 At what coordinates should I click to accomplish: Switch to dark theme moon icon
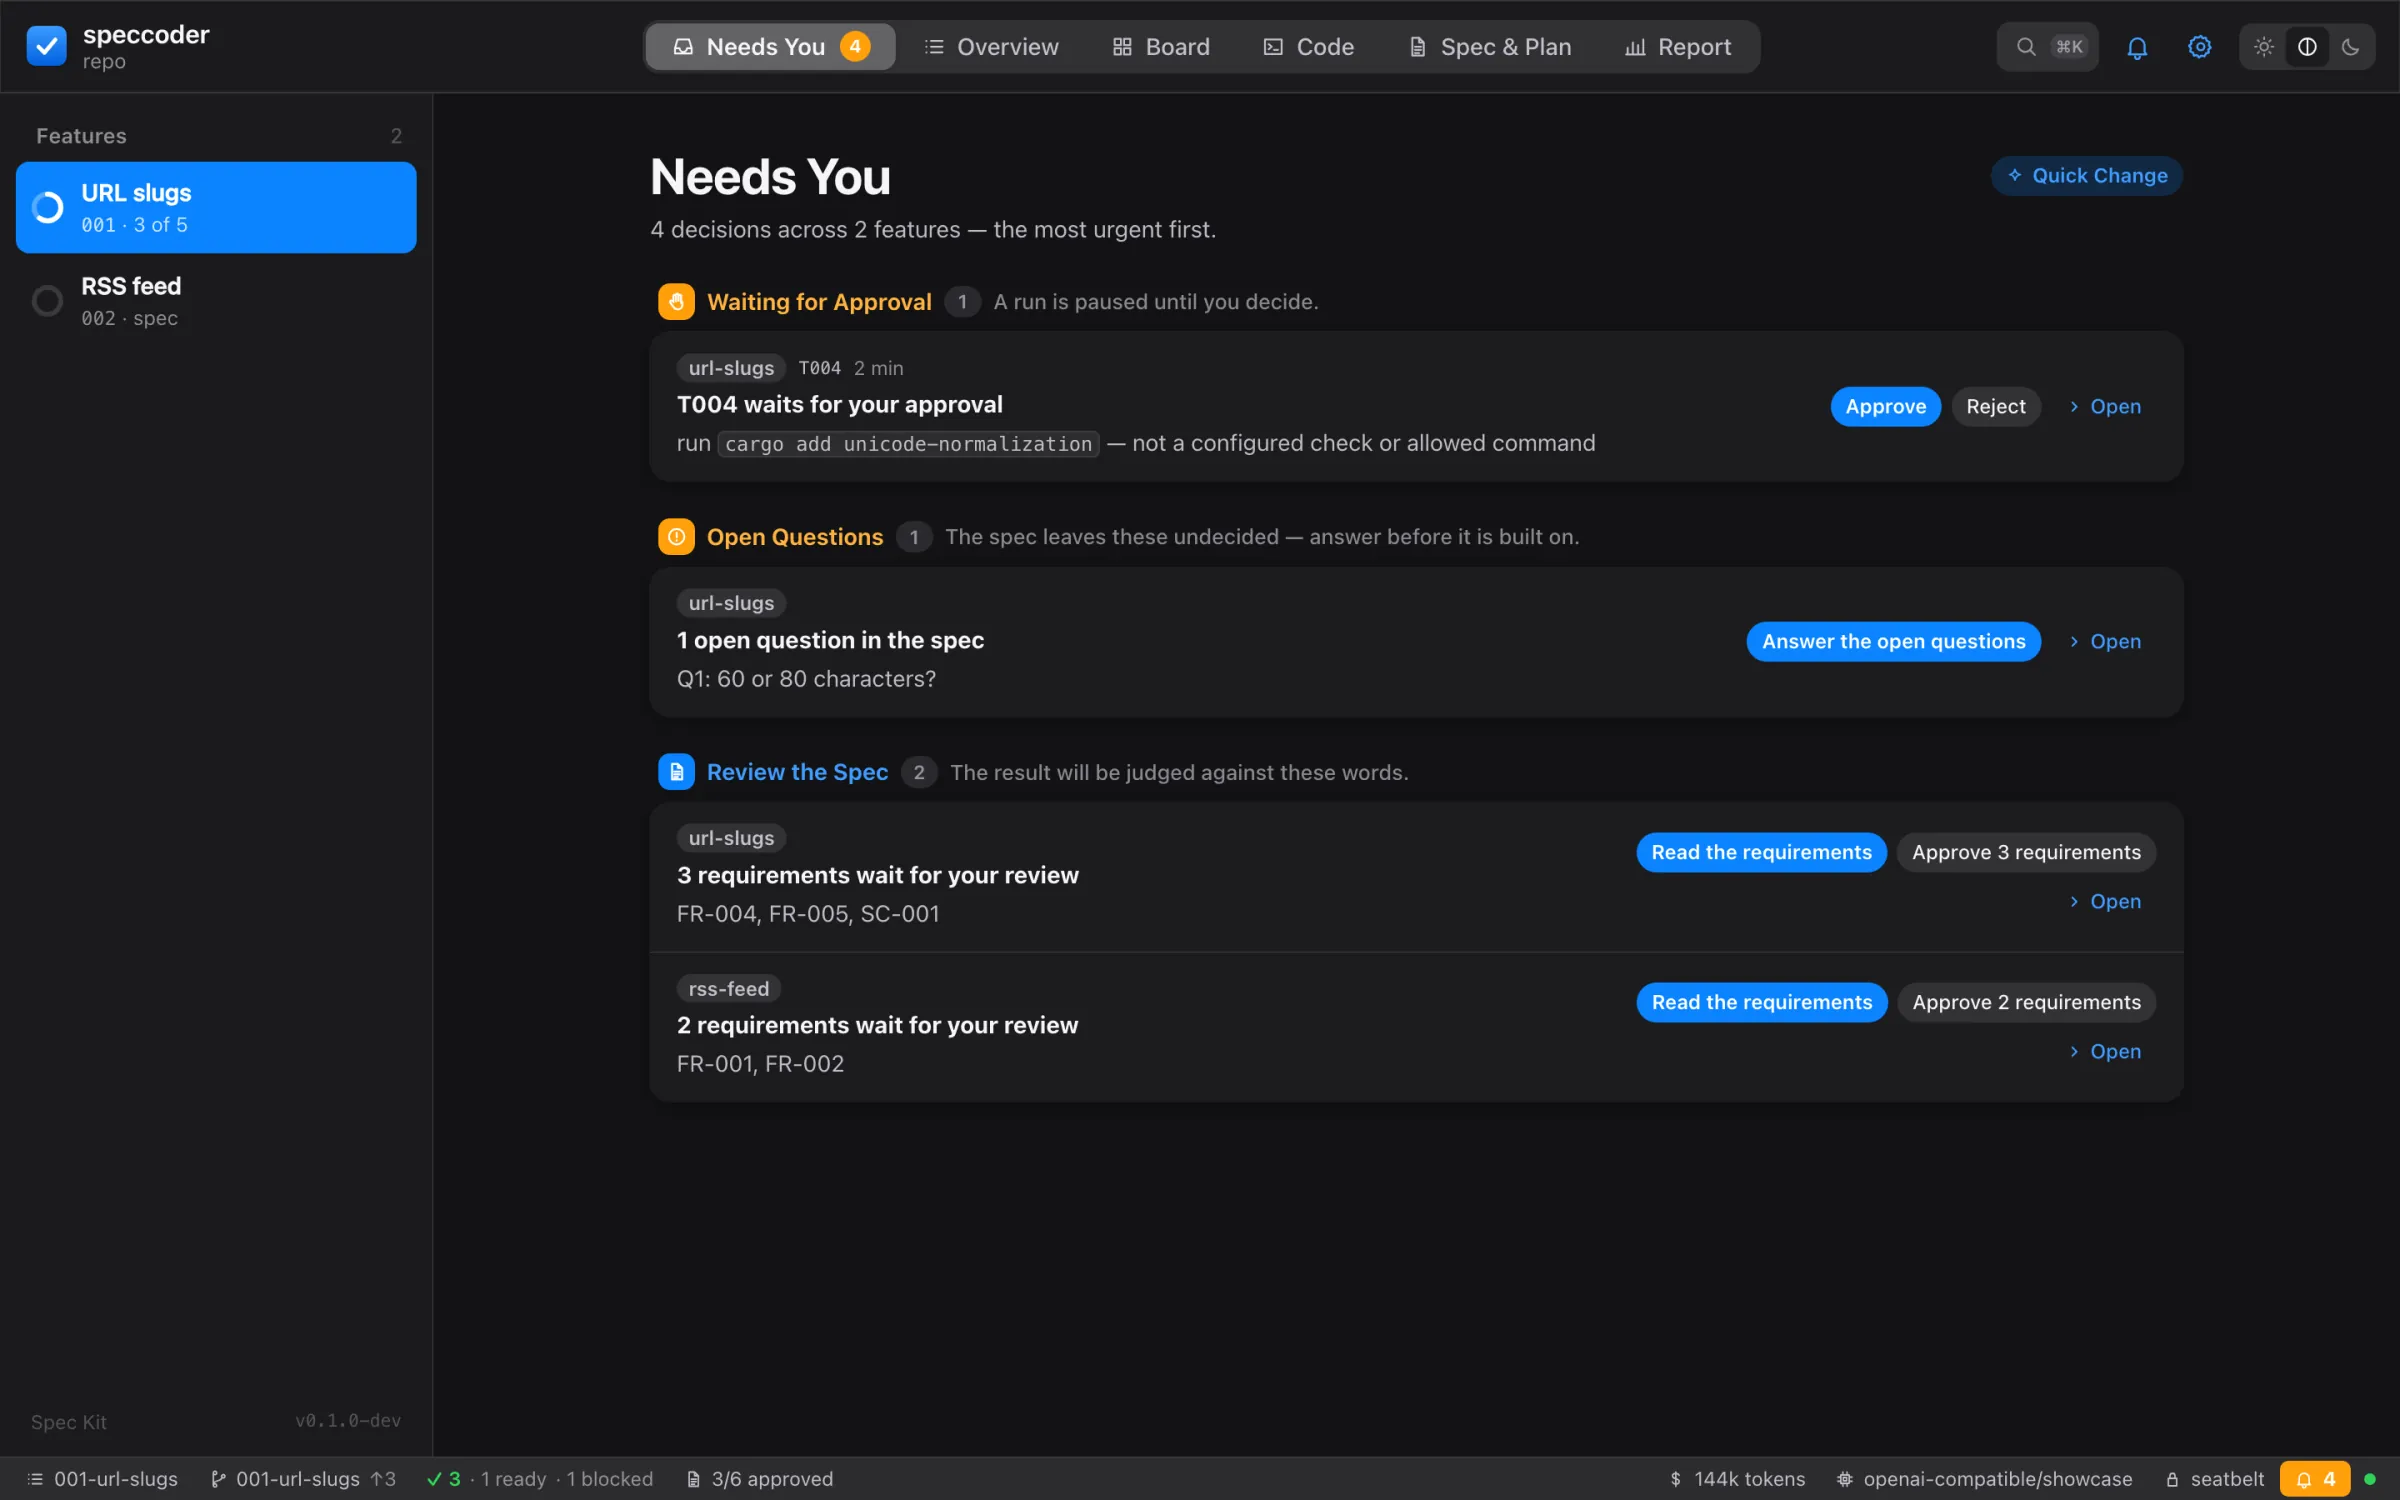point(2351,47)
